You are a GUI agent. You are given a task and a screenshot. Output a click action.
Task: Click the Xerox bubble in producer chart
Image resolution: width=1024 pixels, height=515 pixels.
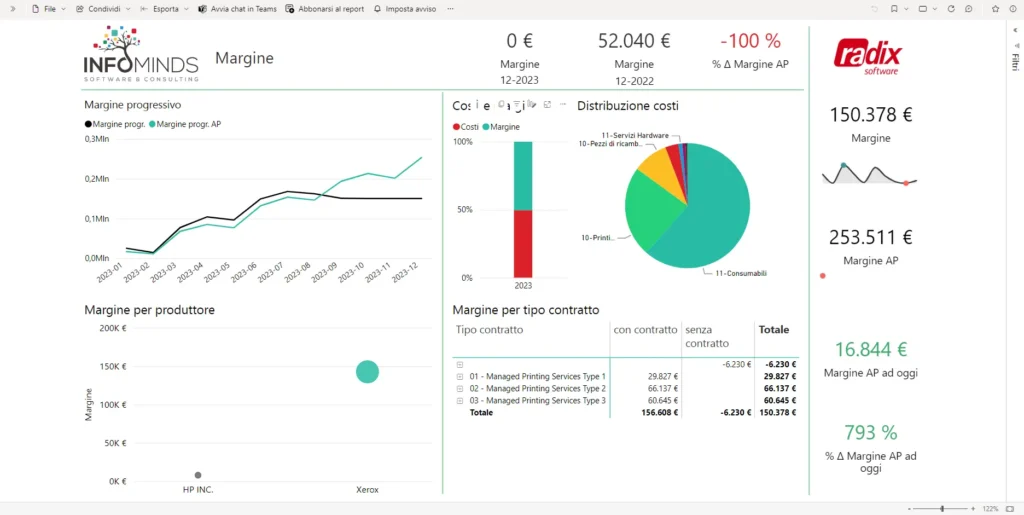click(367, 372)
